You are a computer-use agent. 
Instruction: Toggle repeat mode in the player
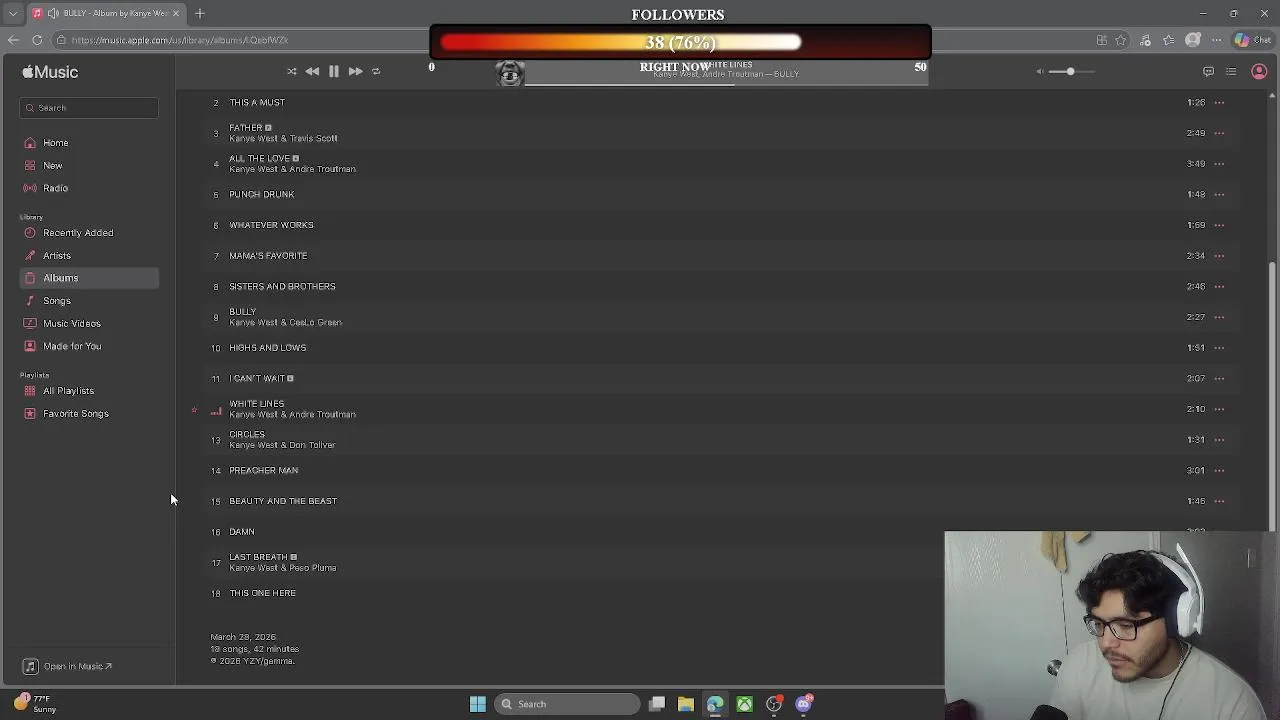pyautogui.click(x=376, y=71)
